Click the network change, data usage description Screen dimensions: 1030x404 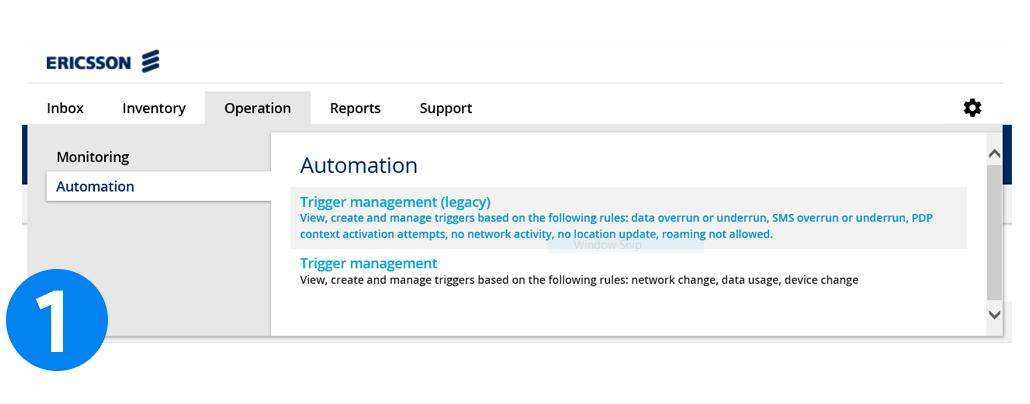pos(579,280)
